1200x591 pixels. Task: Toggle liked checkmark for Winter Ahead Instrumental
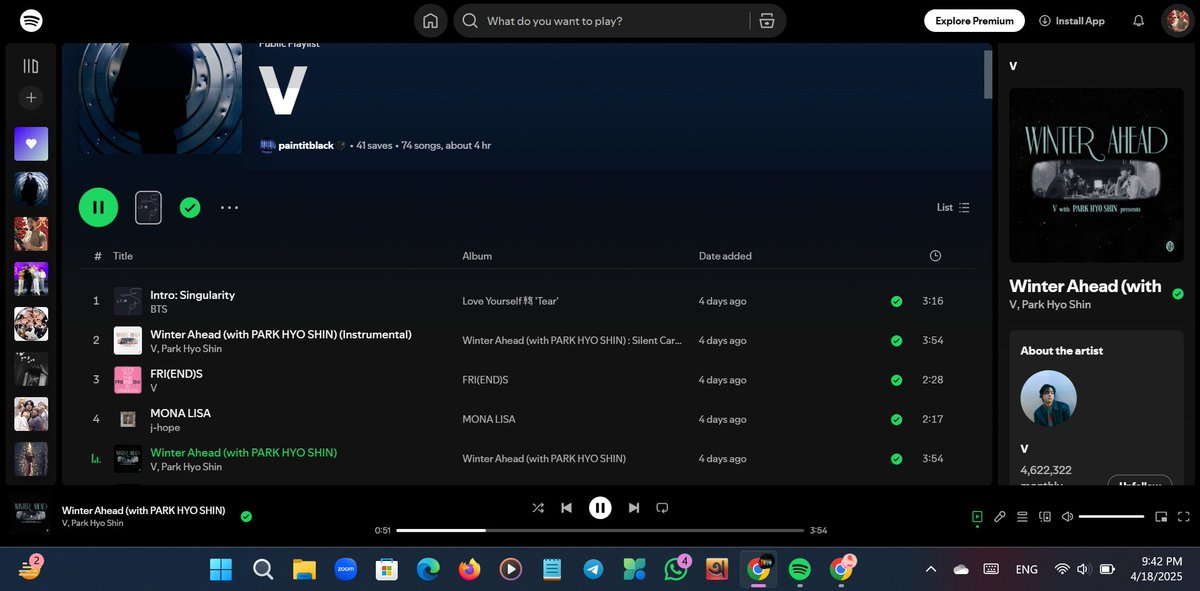896,341
